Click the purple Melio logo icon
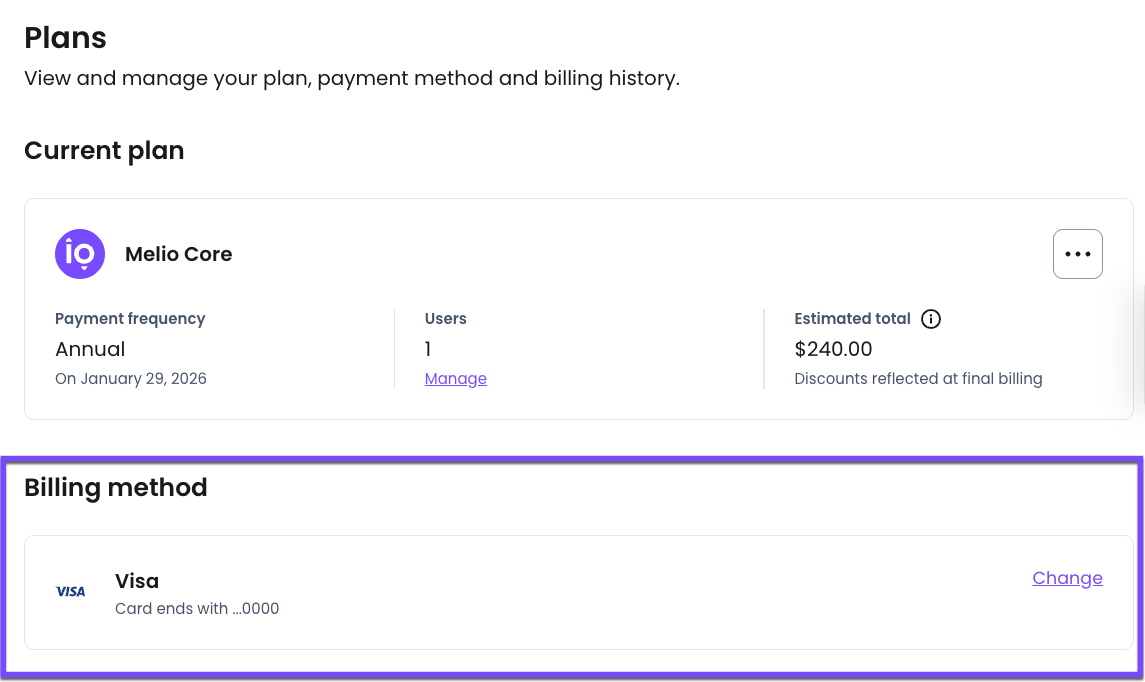Image resolution: width=1145 pixels, height=682 pixels. (x=80, y=254)
